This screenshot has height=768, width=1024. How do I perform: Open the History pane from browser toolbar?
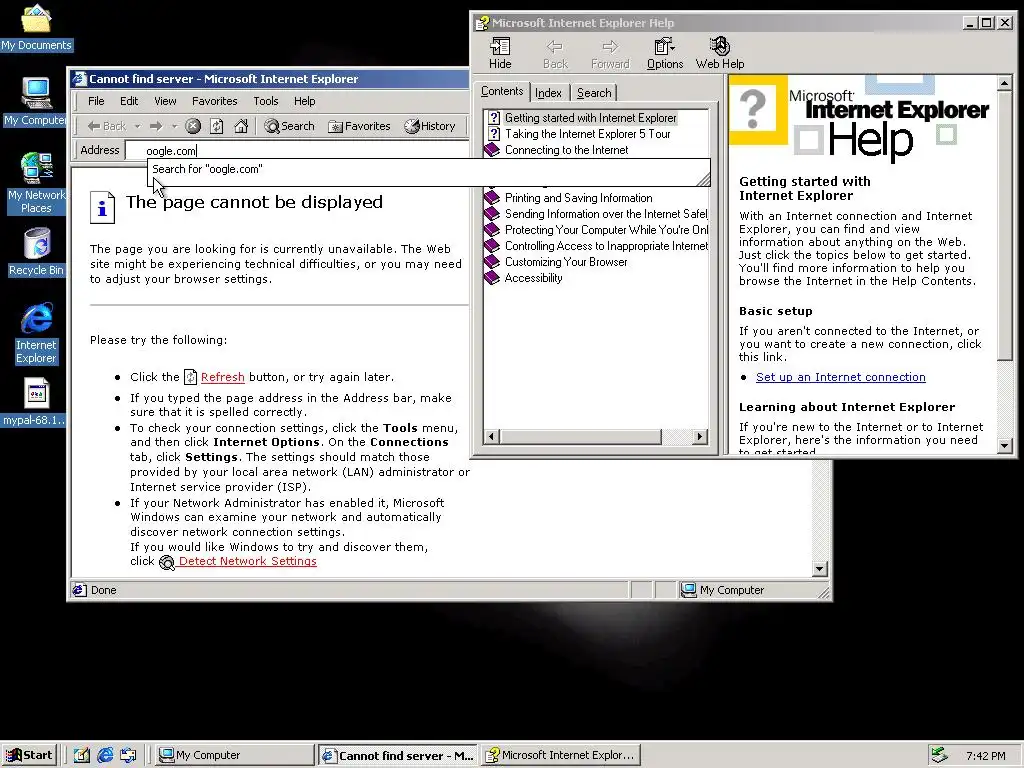click(429, 126)
